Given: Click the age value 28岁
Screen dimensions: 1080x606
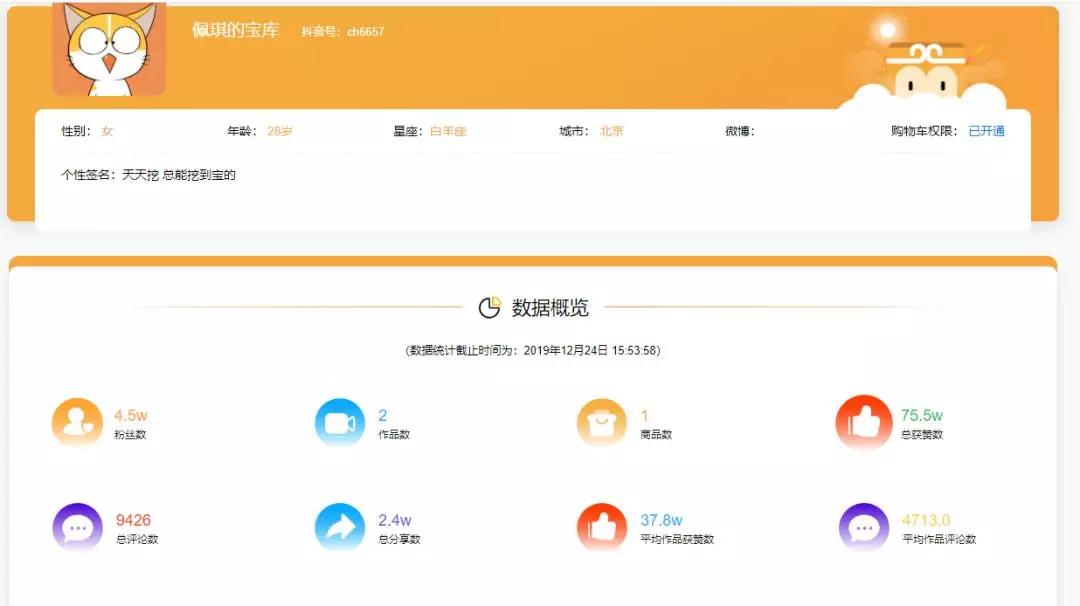Looking at the screenshot, I should [280, 131].
